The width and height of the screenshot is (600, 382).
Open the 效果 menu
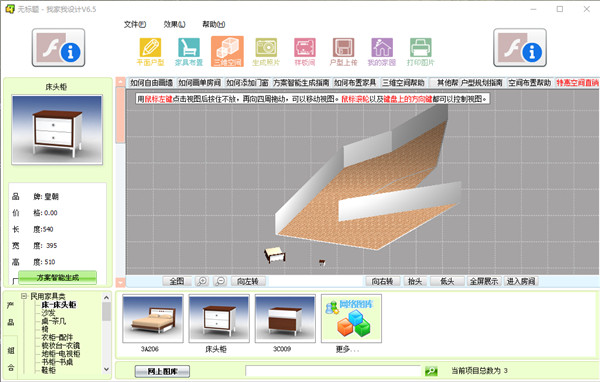[x=174, y=24]
